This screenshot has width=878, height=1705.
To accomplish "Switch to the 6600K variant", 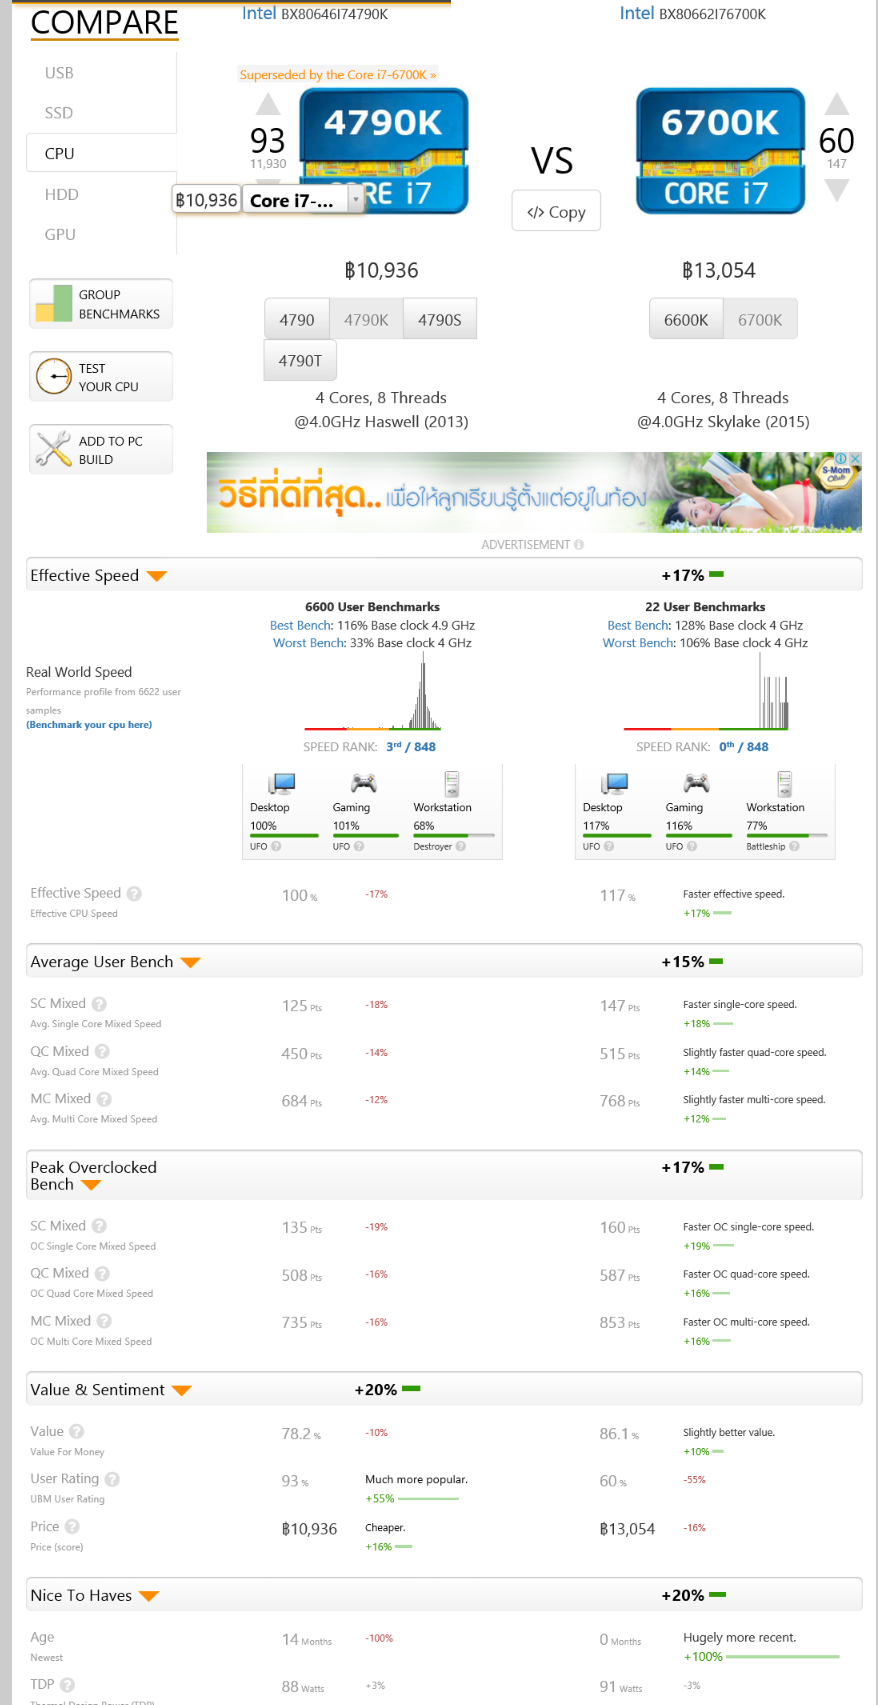I will point(686,320).
